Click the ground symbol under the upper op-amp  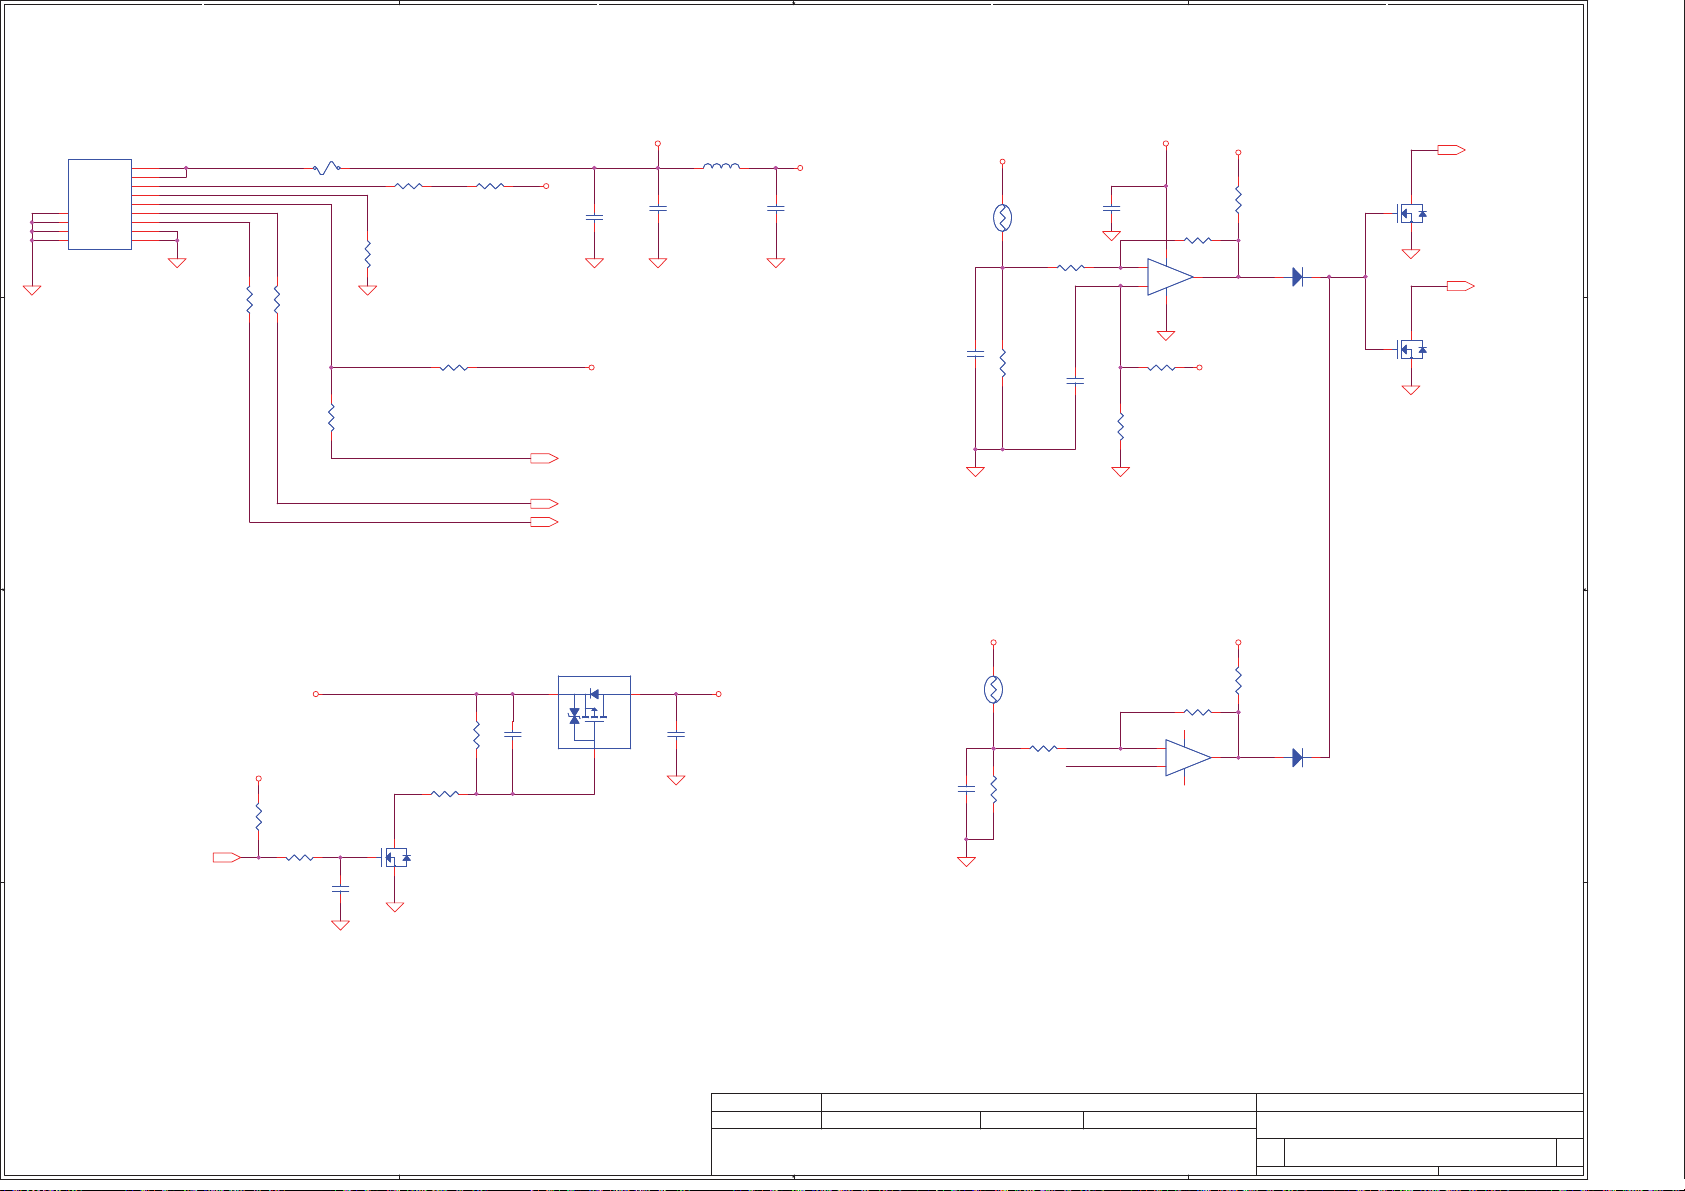click(1166, 335)
